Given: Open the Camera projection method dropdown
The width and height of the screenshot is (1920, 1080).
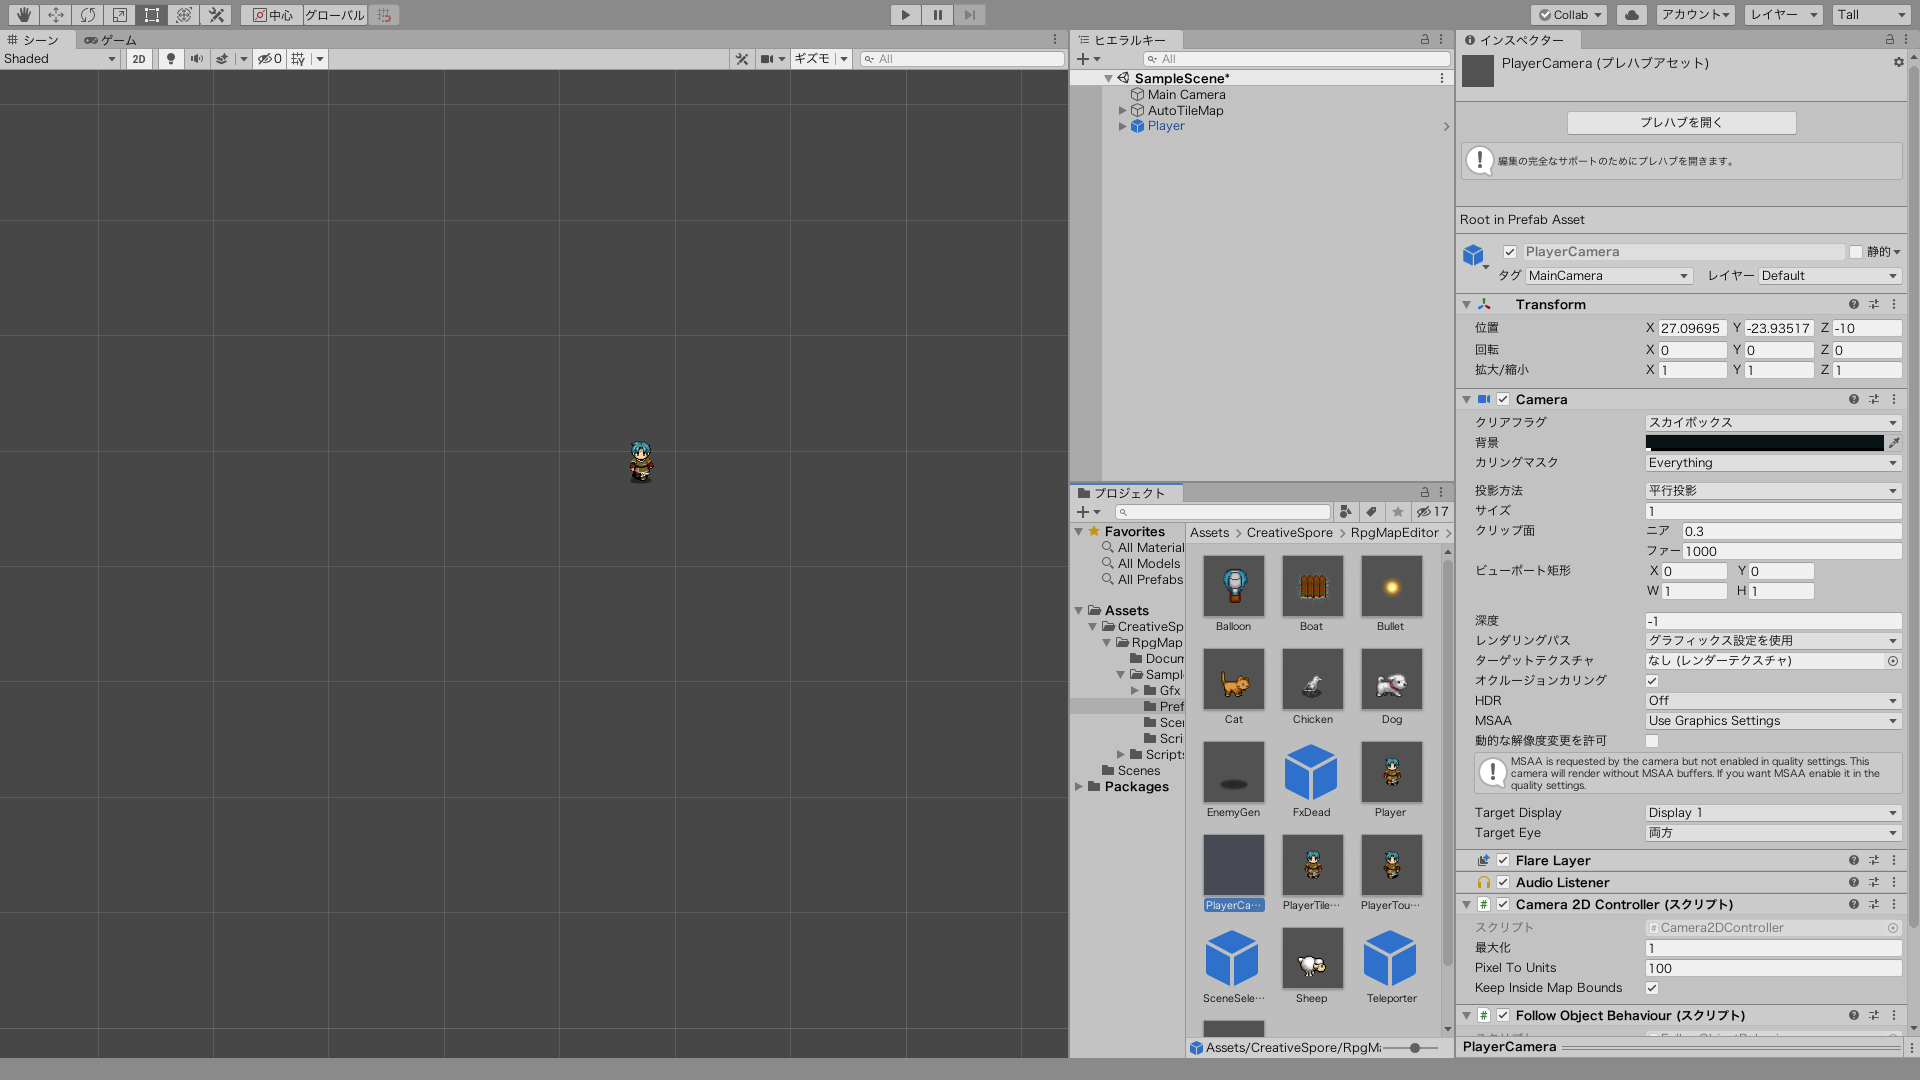Looking at the screenshot, I should [x=1774, y=489].
